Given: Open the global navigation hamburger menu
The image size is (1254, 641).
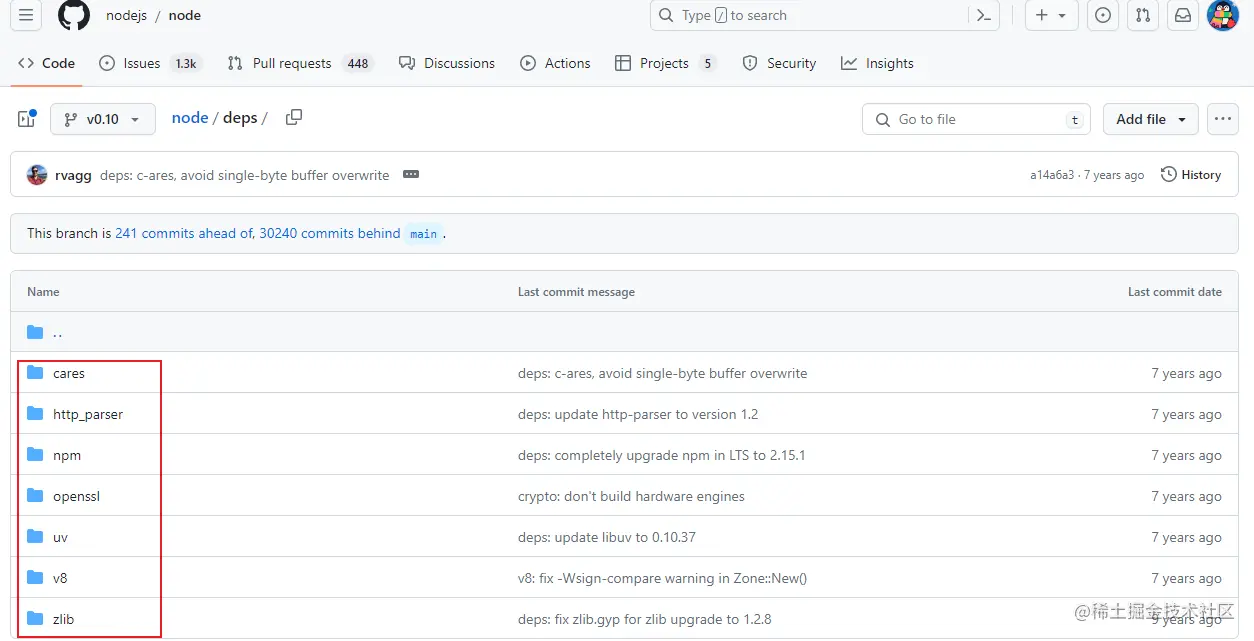Looking at the screenshot, I should tap(26, 15).
